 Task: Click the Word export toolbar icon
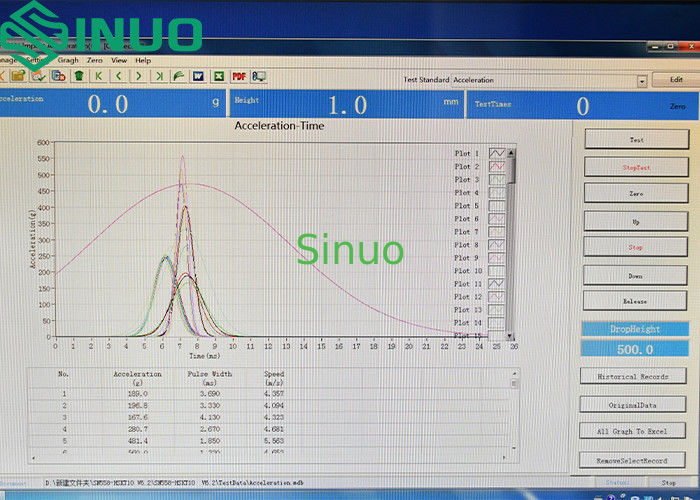point(197,76)
